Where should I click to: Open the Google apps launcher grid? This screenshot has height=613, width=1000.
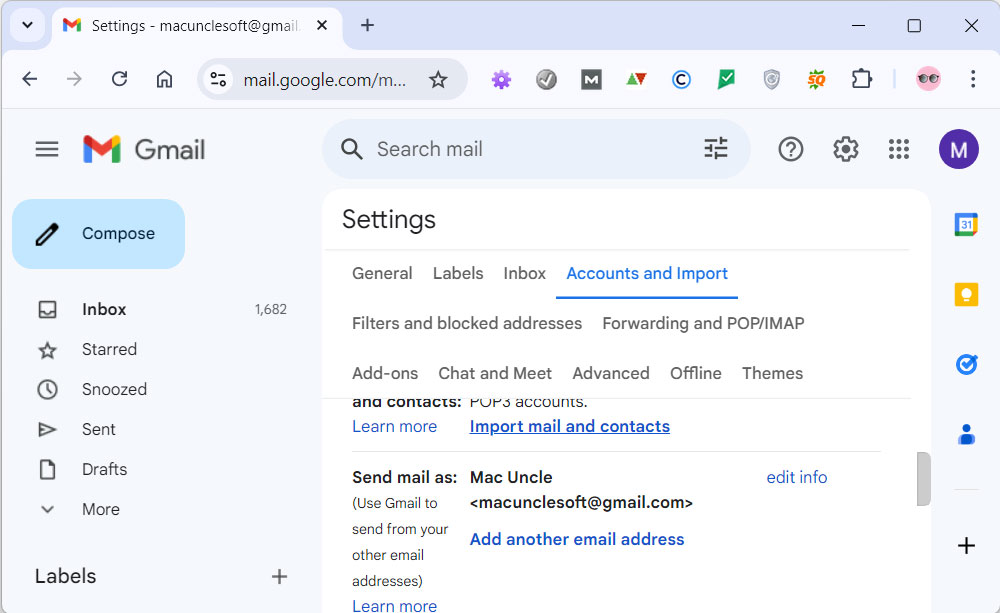[x=898, y=148]
